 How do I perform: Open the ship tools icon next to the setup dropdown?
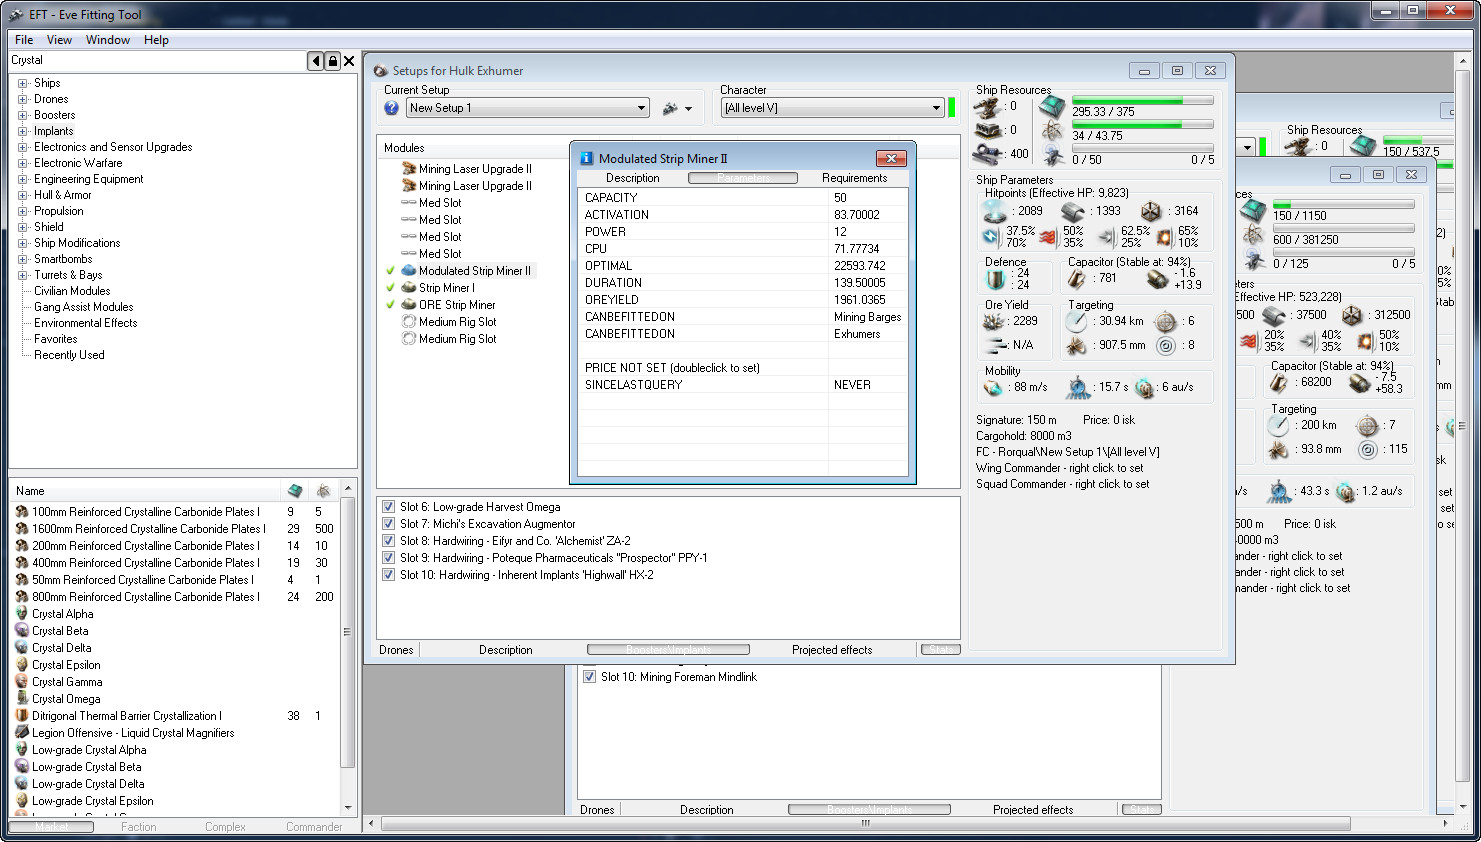coord(670,108)
